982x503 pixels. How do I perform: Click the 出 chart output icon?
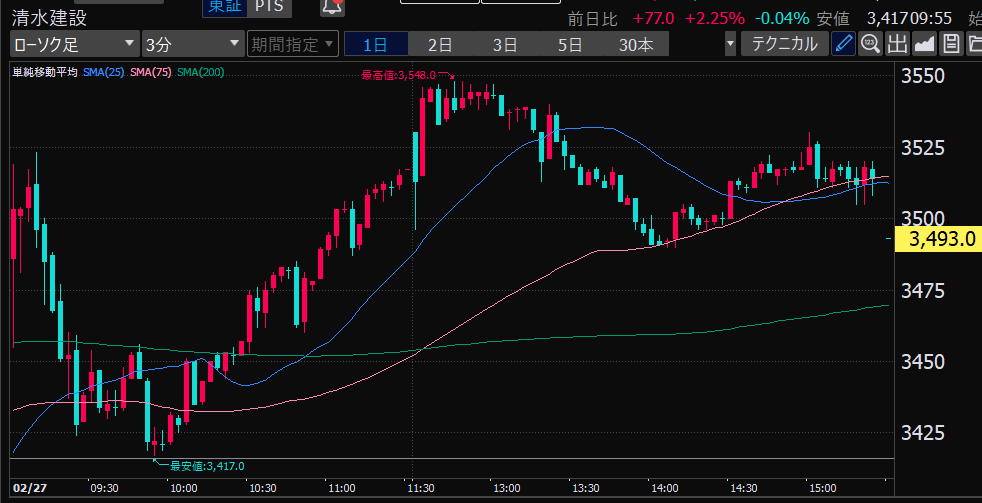coord(897,44)
